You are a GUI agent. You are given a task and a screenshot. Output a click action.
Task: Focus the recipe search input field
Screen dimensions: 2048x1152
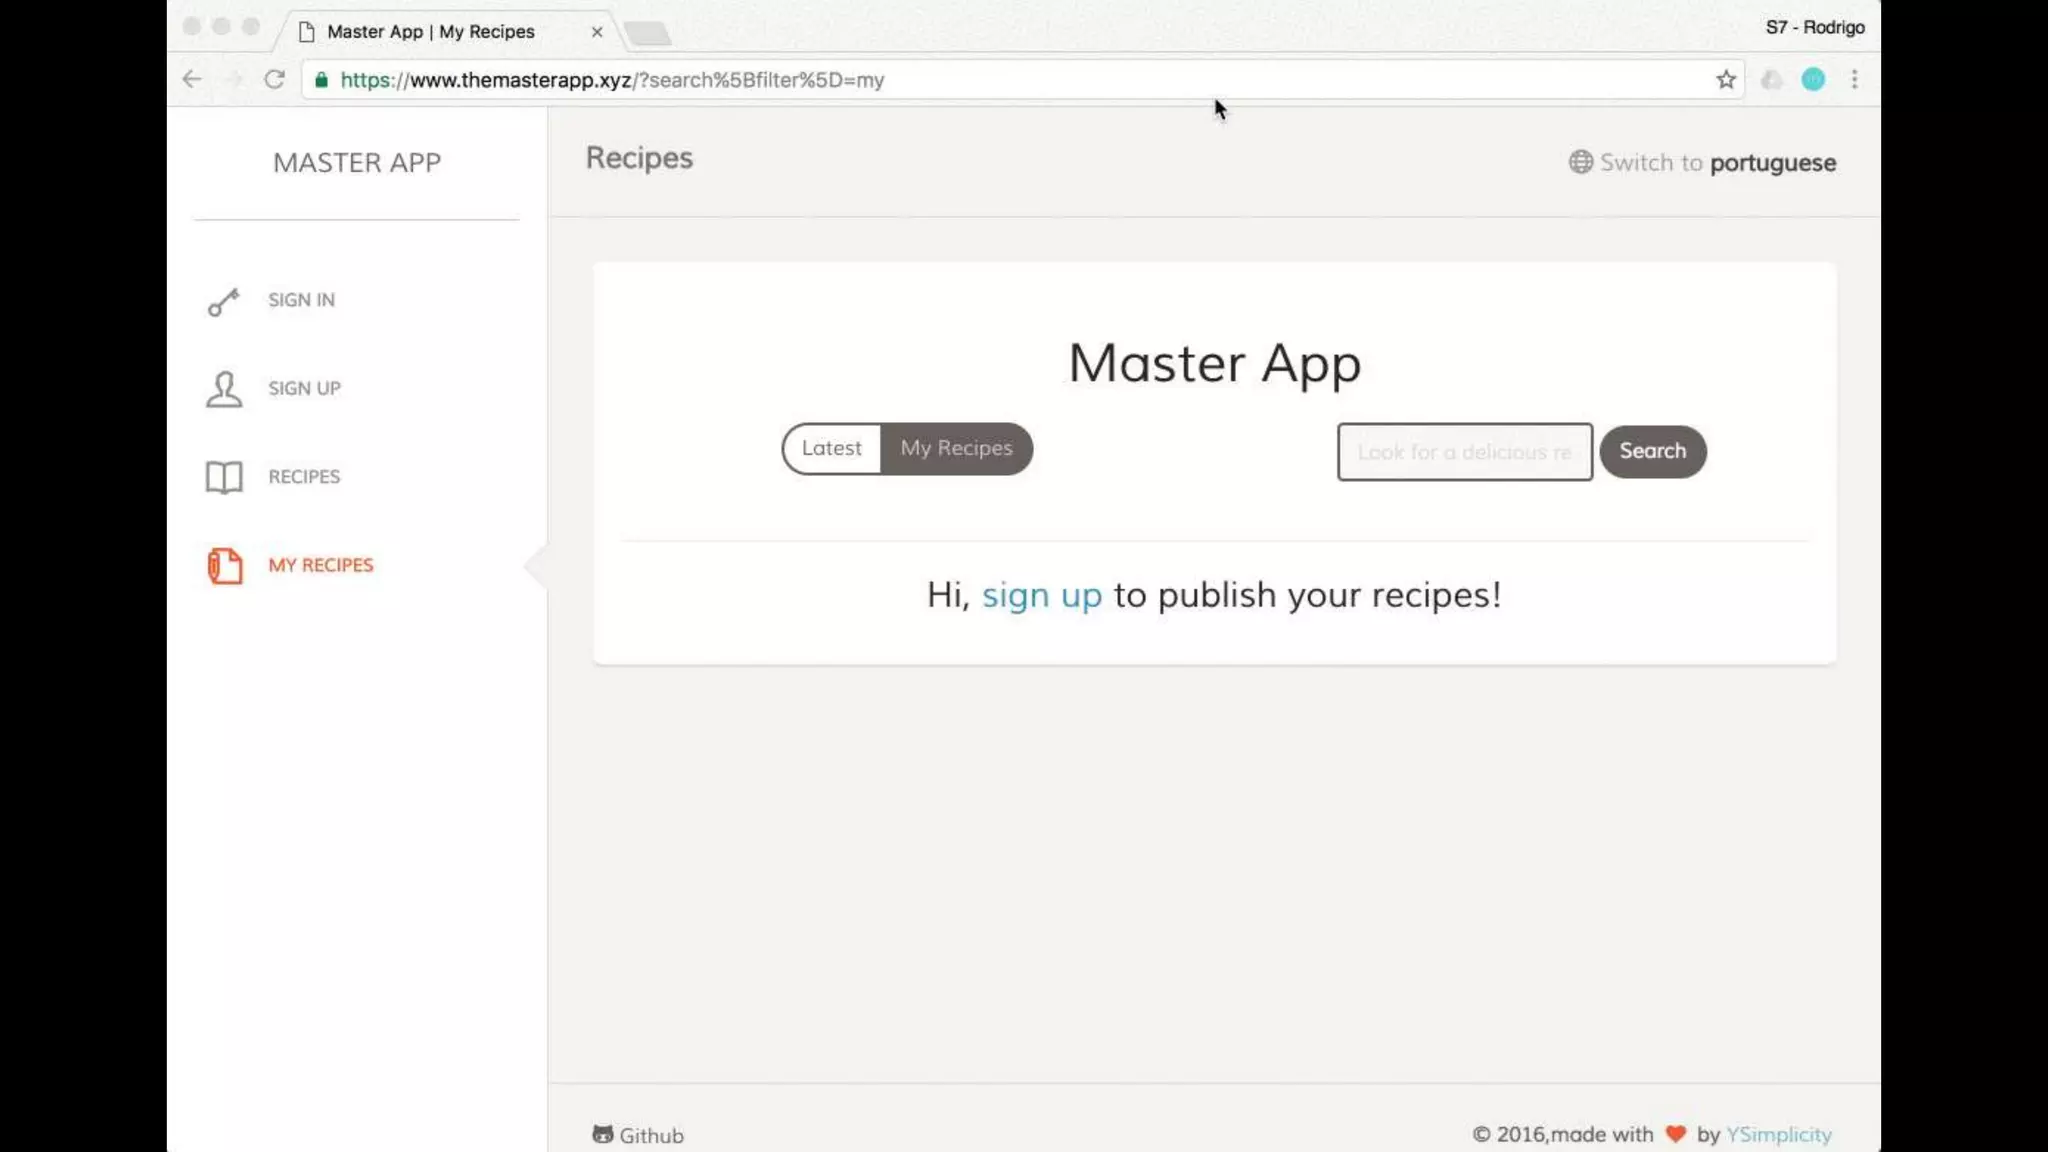[x=1464, y=452]
